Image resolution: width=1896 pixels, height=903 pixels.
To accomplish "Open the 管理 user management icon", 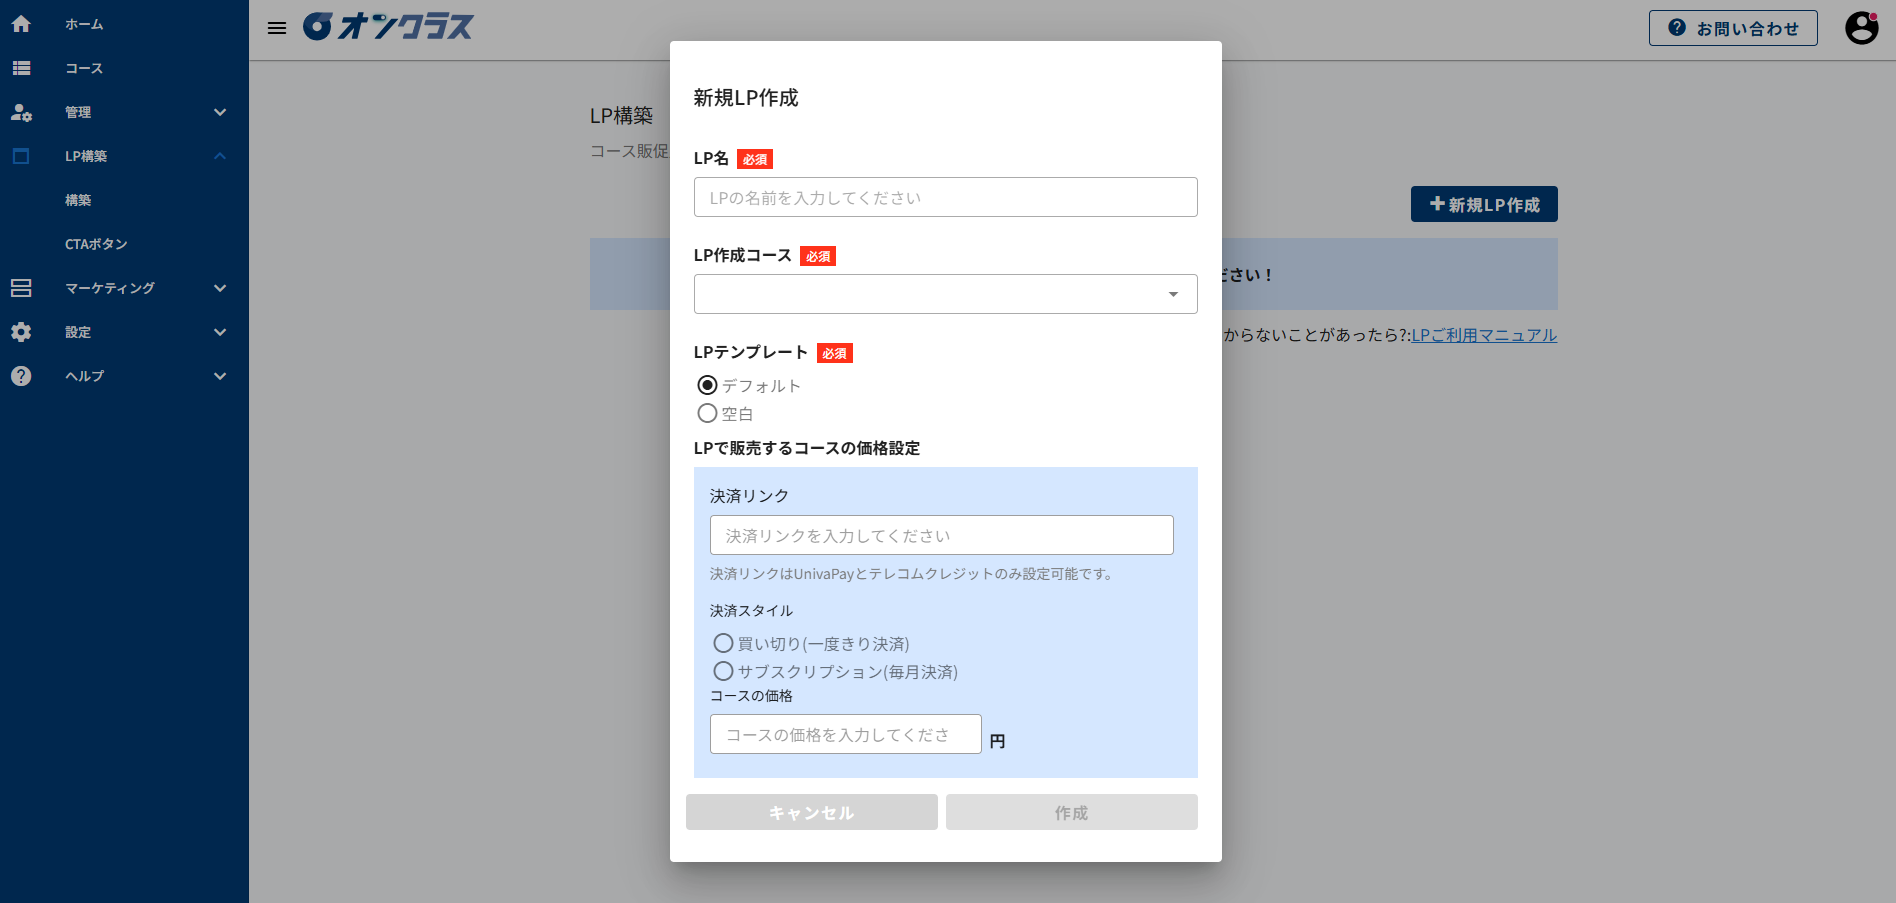I will click(21, 112).
